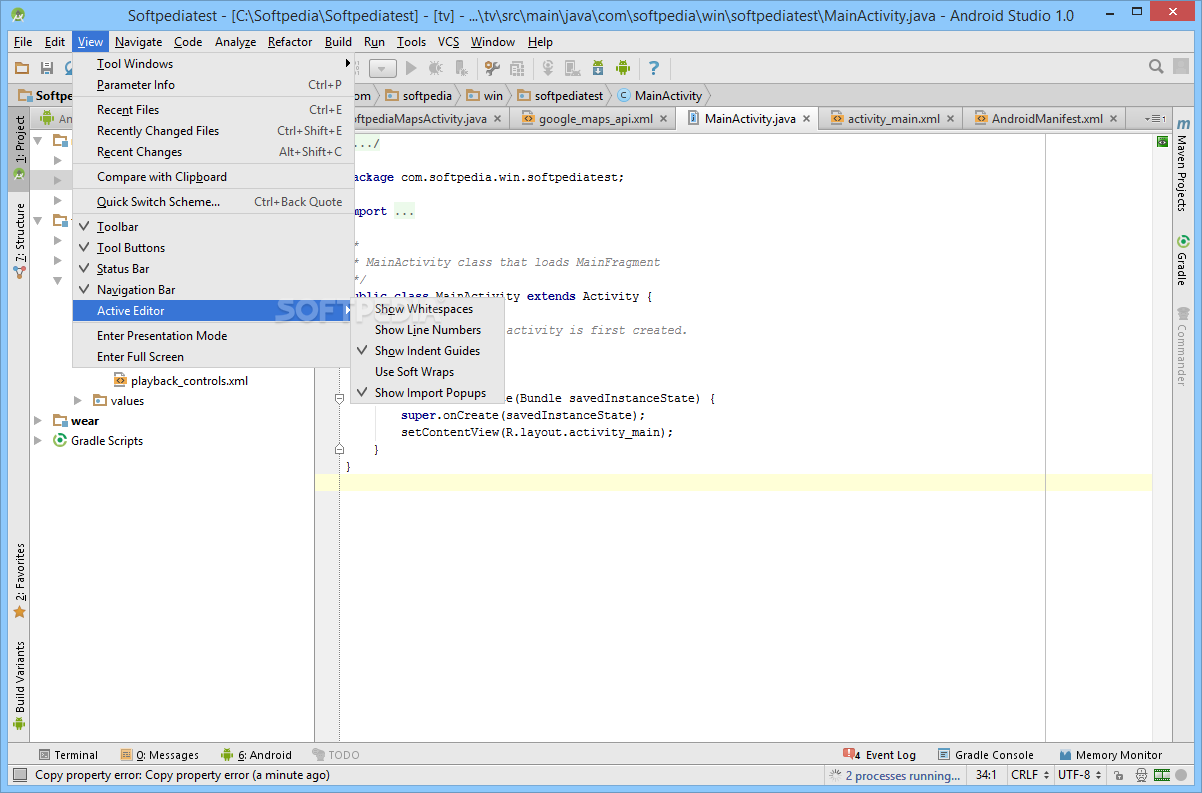Select Enter Presentation Mode
Image resolution: width=1202 pixels, height=793 pixels.
[x=212, y=336]
